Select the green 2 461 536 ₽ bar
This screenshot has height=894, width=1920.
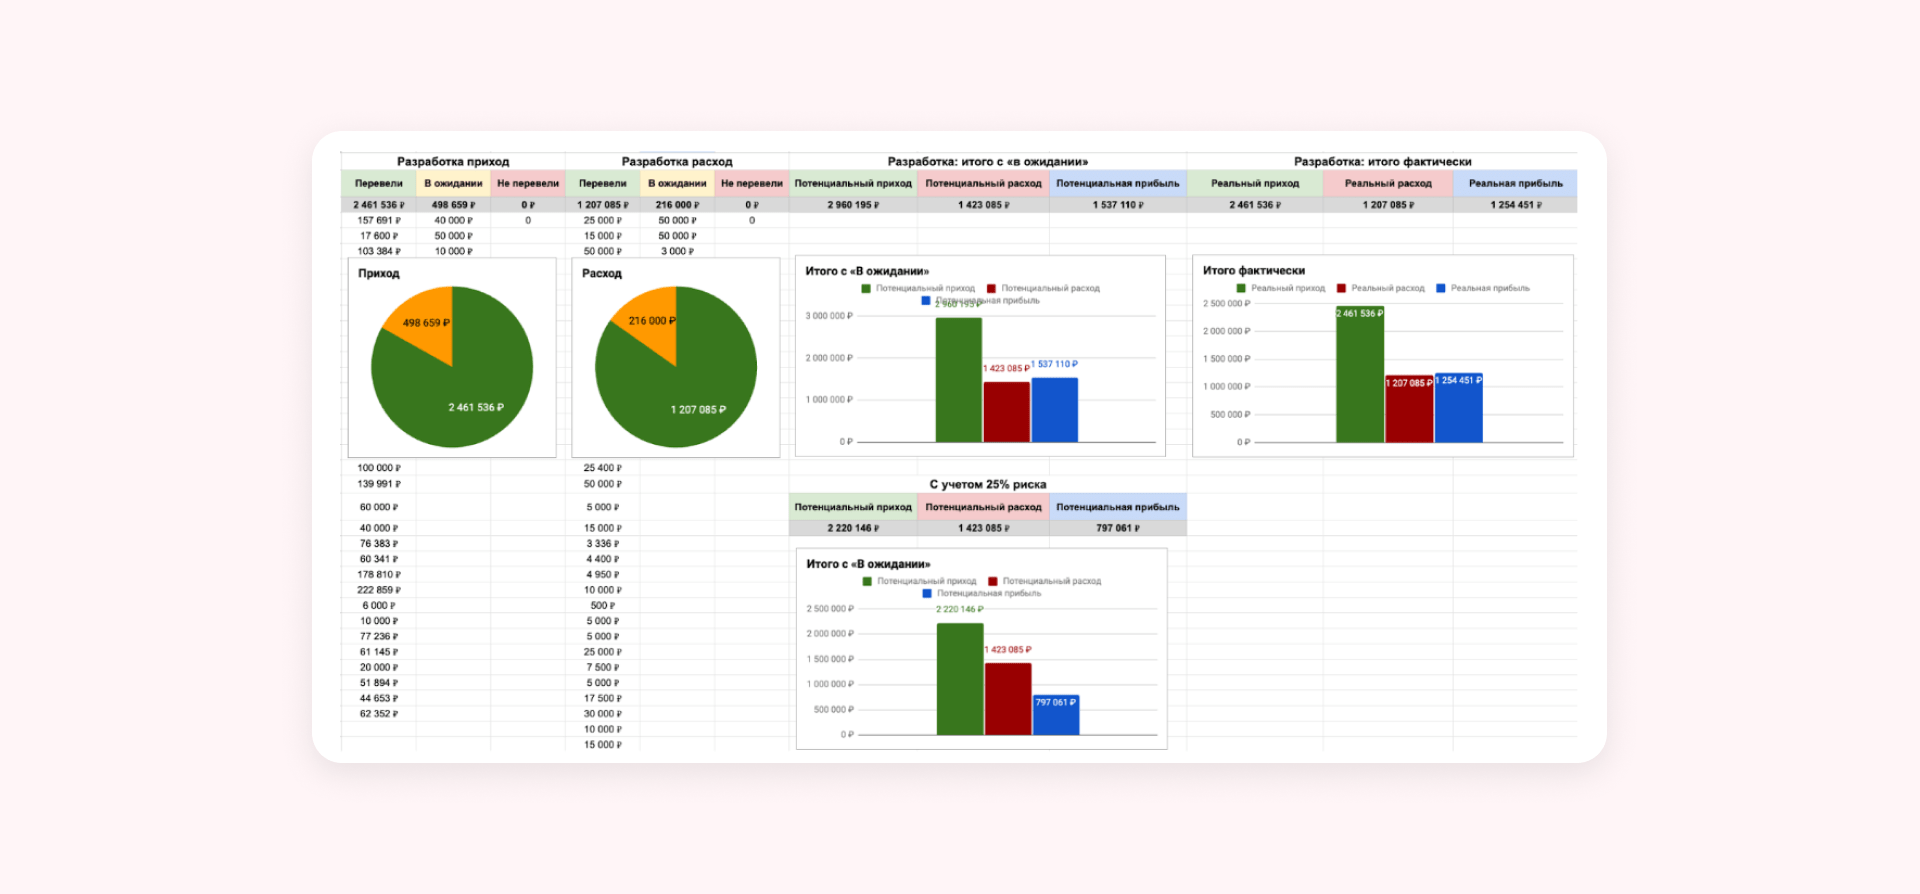(x=1360, y=375)
